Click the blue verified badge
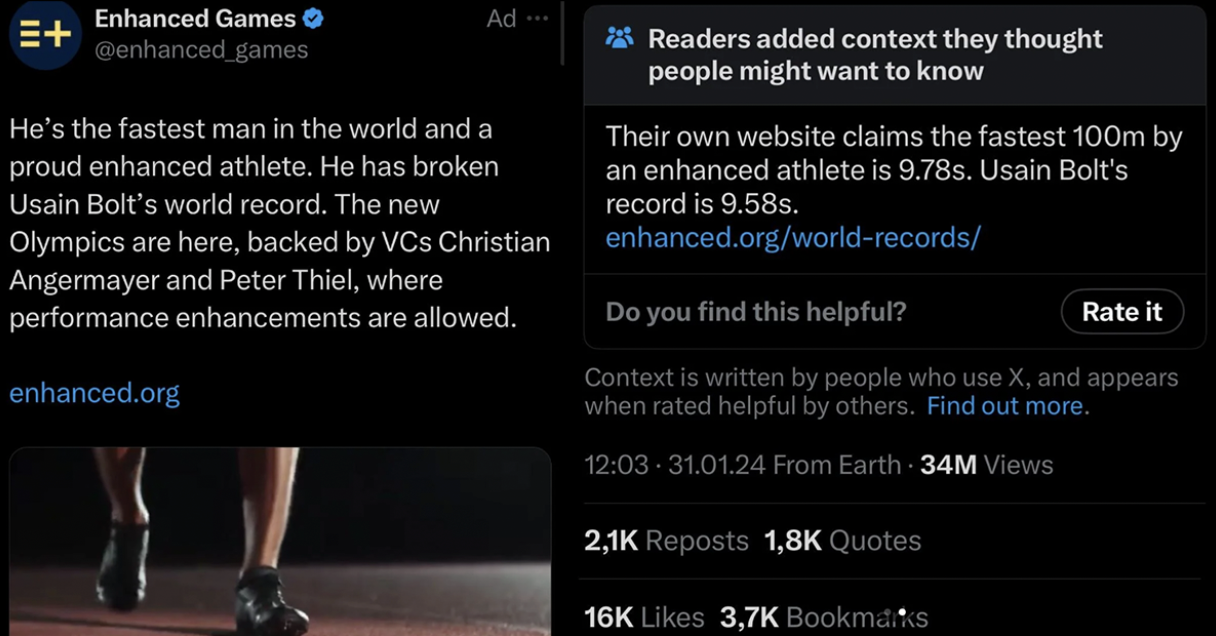Image resolution: width=1216 pixels, height=636 pixels. click(x=314, y=19)
